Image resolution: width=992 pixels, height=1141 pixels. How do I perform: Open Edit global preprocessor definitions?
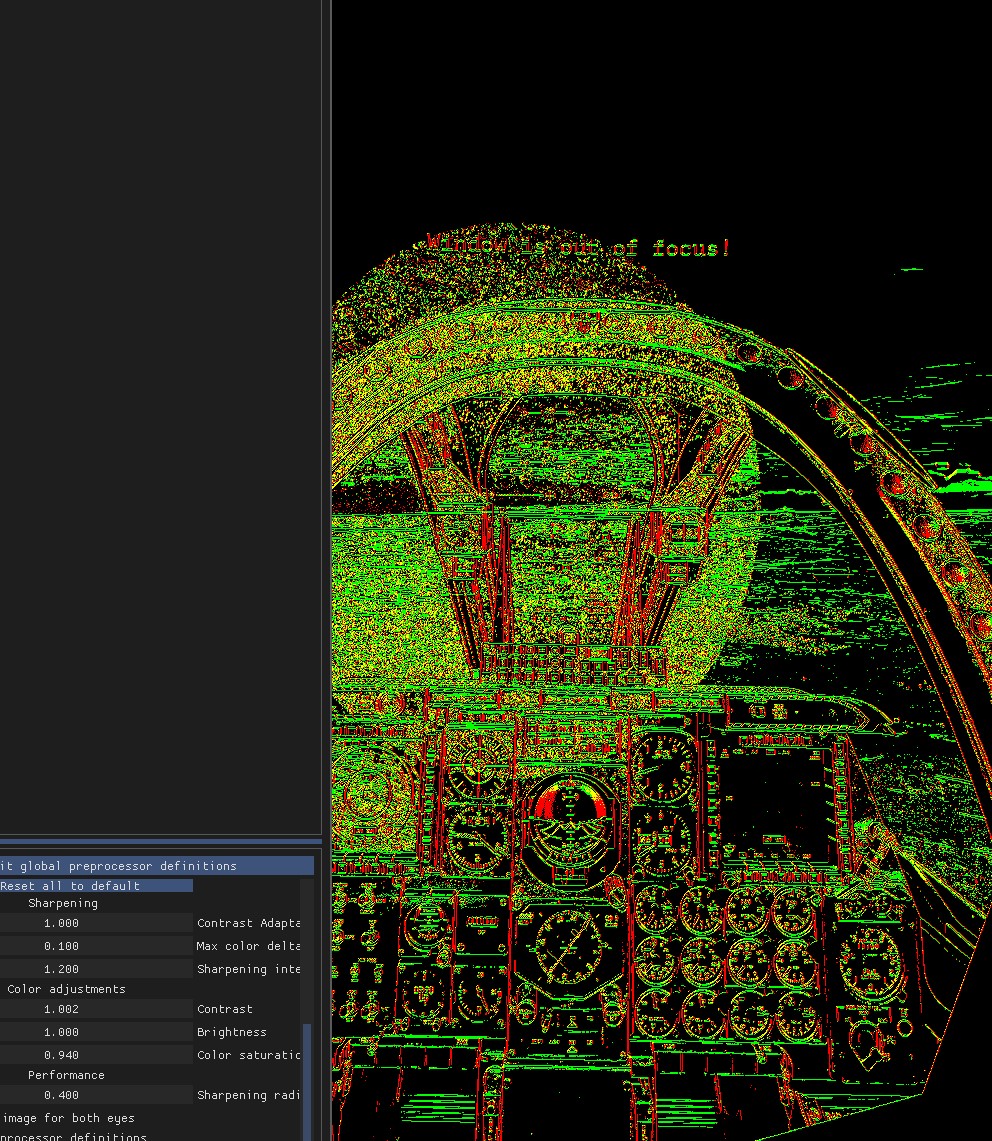click(156, 865)
